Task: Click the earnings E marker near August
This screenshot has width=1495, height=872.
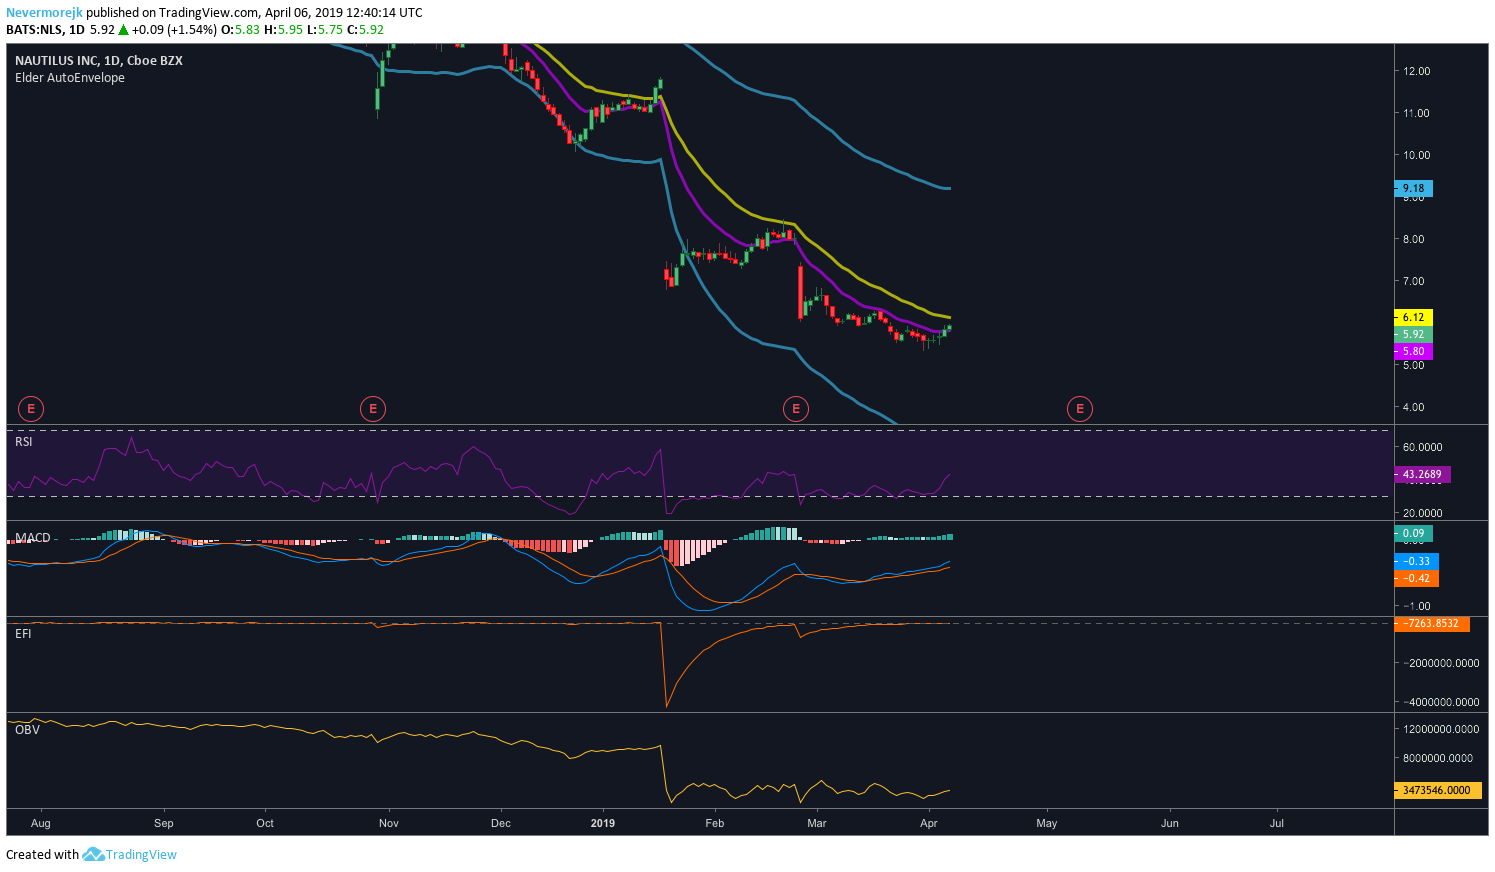Action: tap(32, 408)
